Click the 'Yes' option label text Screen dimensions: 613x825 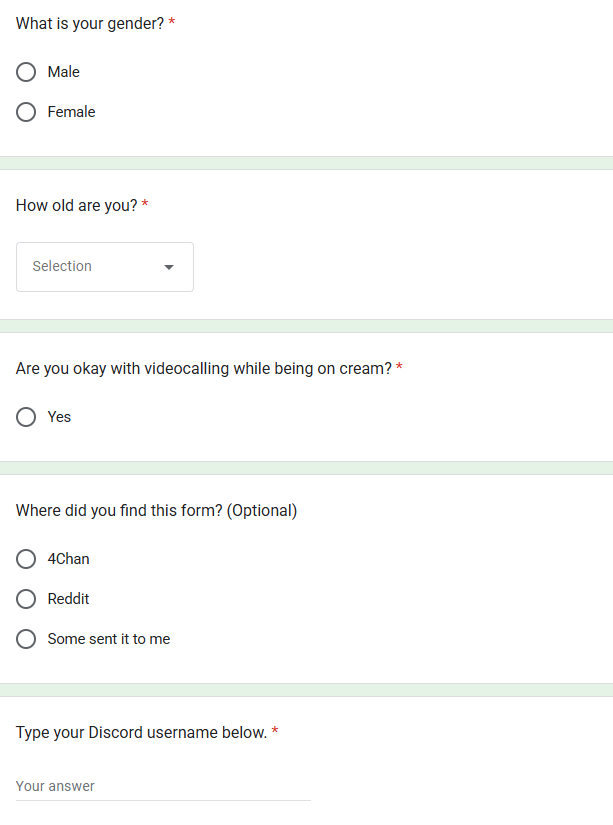point(59,417)
